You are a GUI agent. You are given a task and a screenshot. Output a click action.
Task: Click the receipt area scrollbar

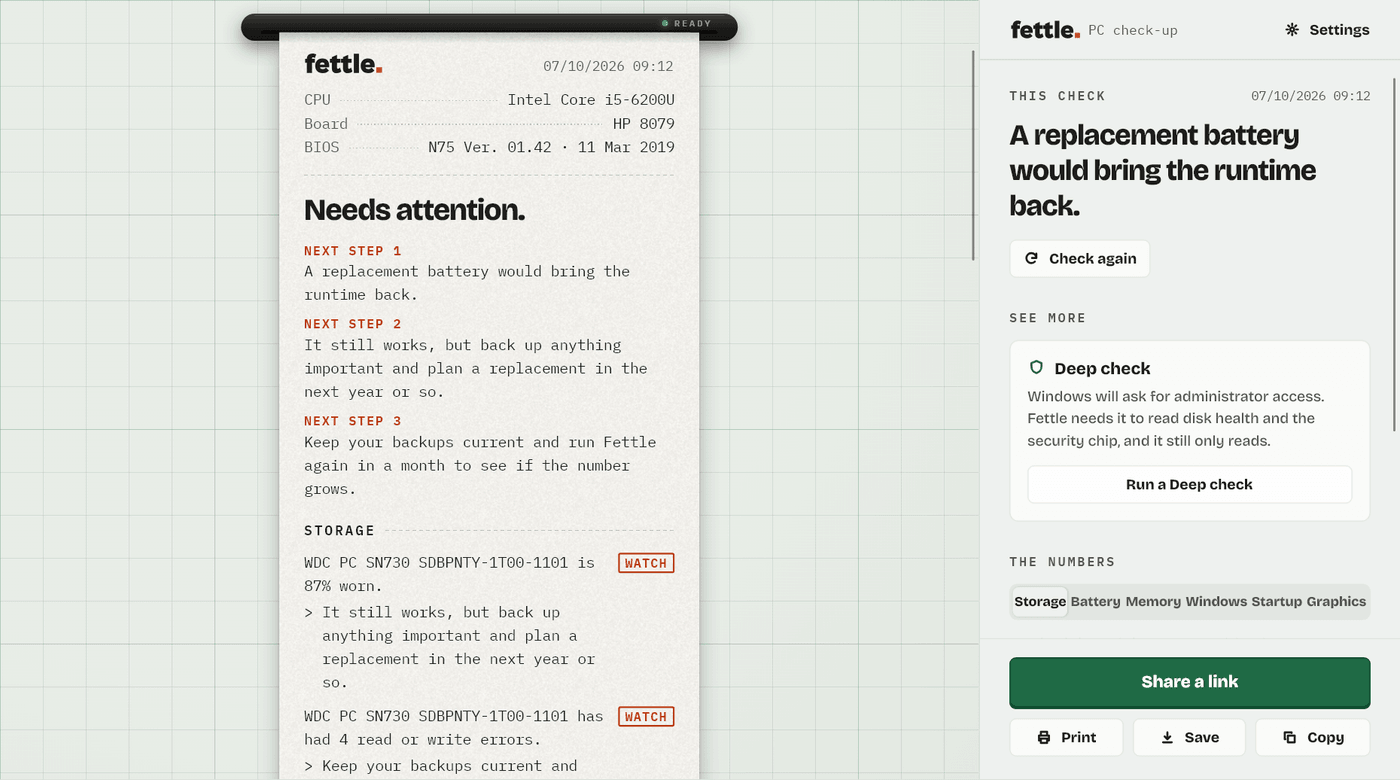click(x=973, y=155)
